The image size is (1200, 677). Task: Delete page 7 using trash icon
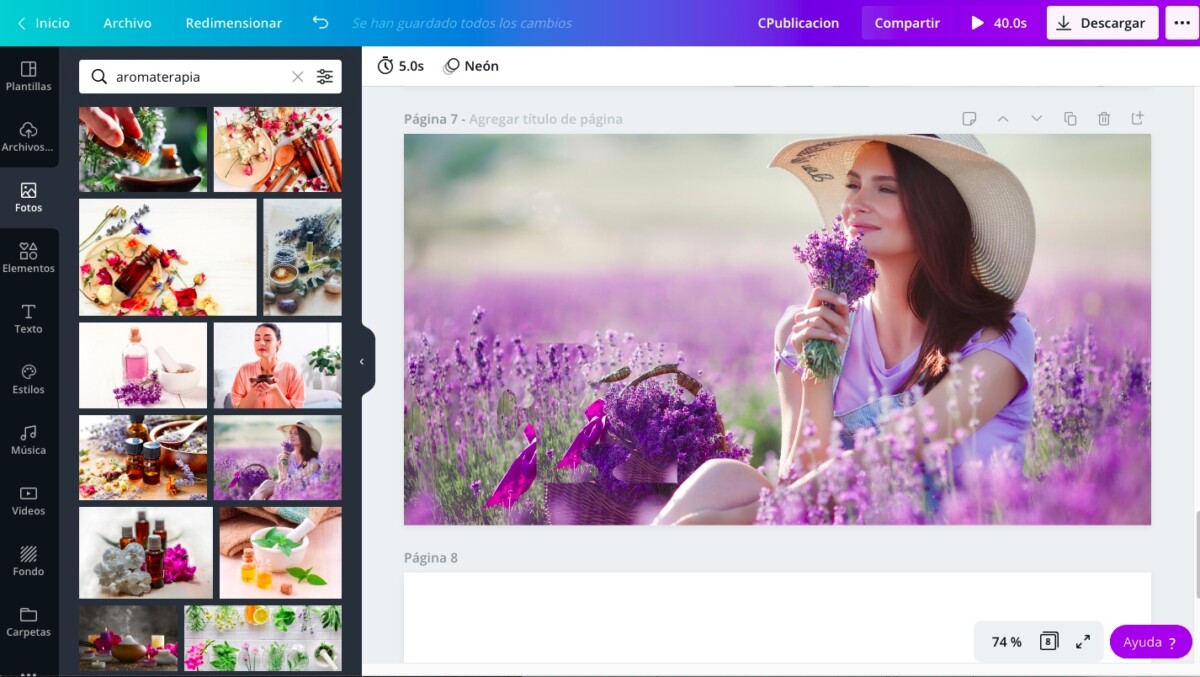[1104, 119]
